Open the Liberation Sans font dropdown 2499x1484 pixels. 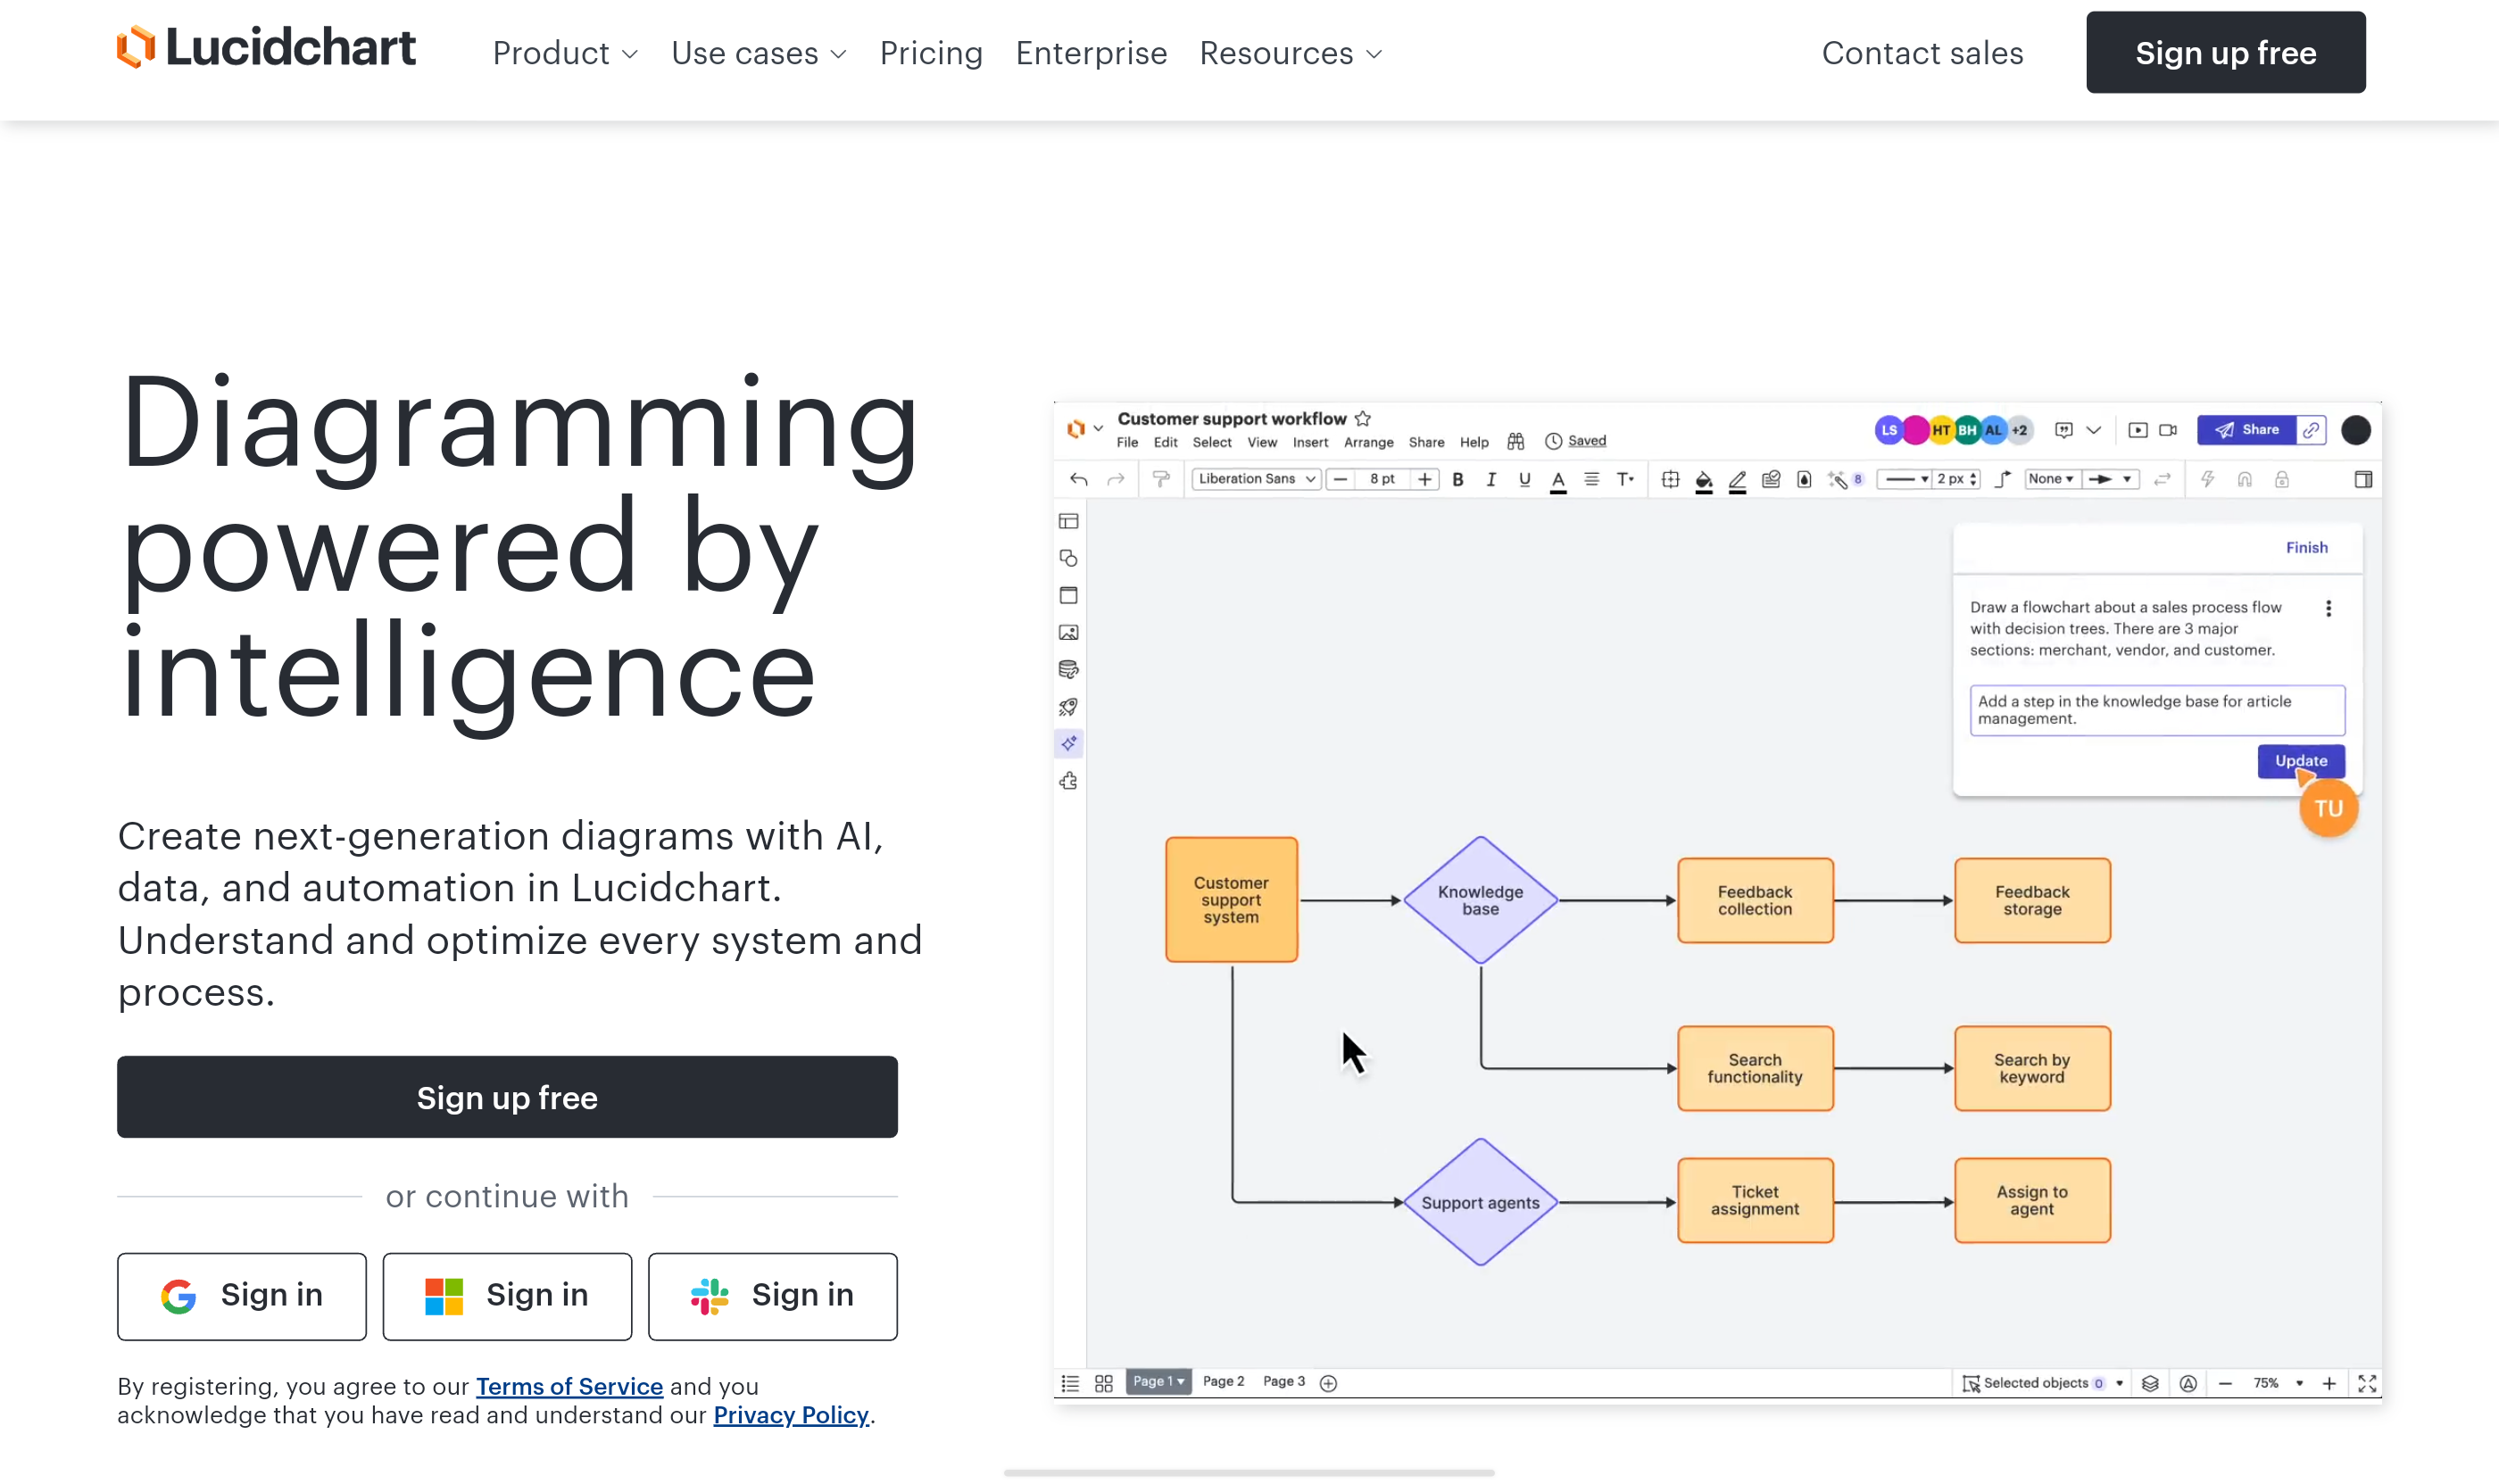coord(1256,479)
